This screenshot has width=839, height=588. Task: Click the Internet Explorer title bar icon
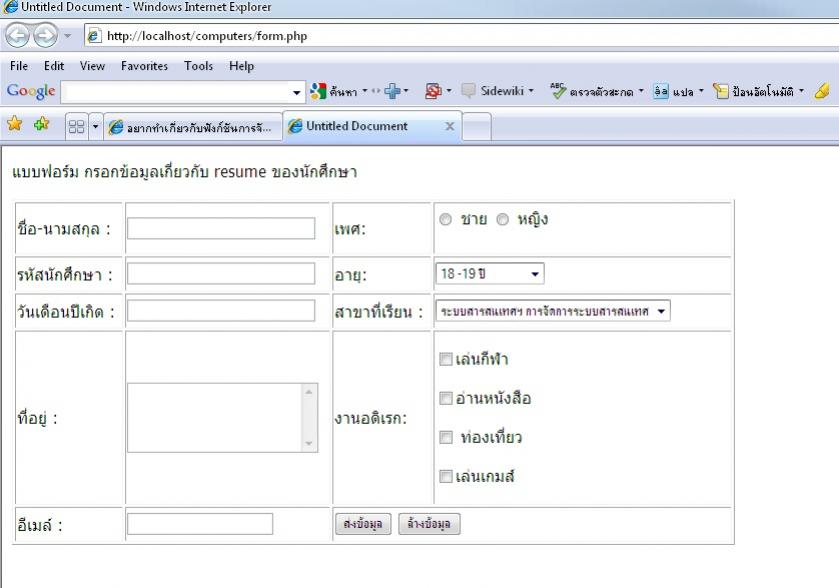coord(10,7)
